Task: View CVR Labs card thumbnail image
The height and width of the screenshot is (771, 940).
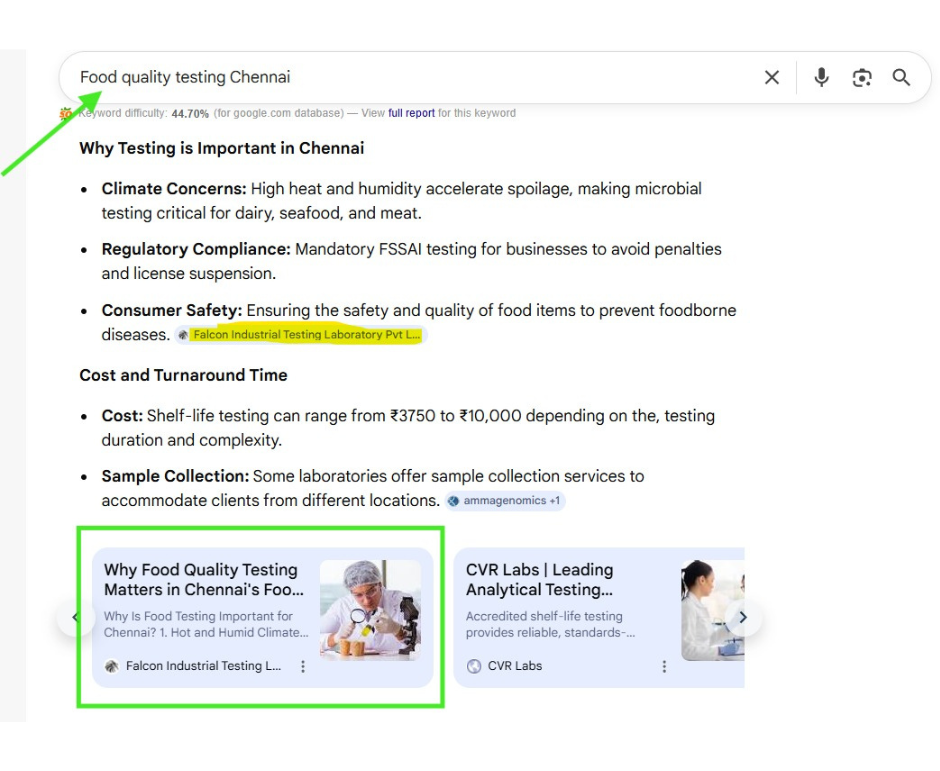Action: coord(712,610)
